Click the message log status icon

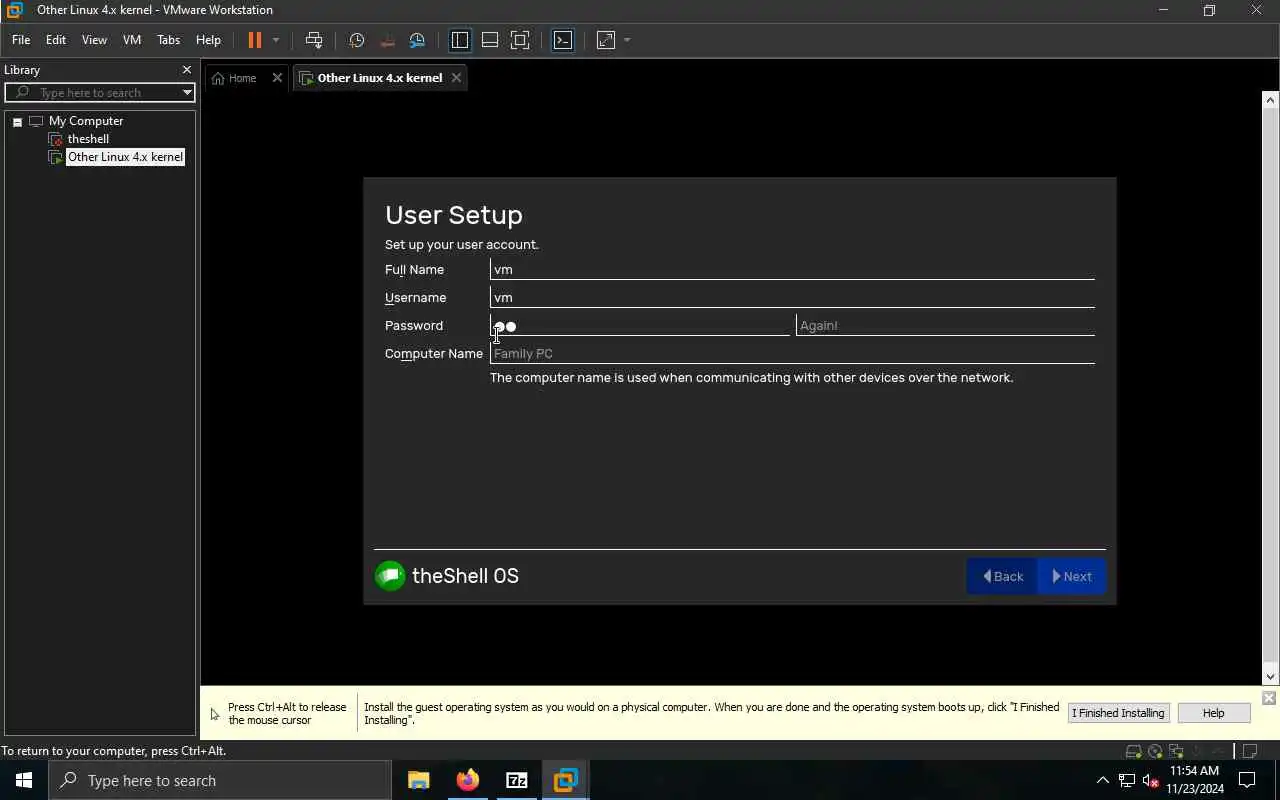tap(1249, 751)
